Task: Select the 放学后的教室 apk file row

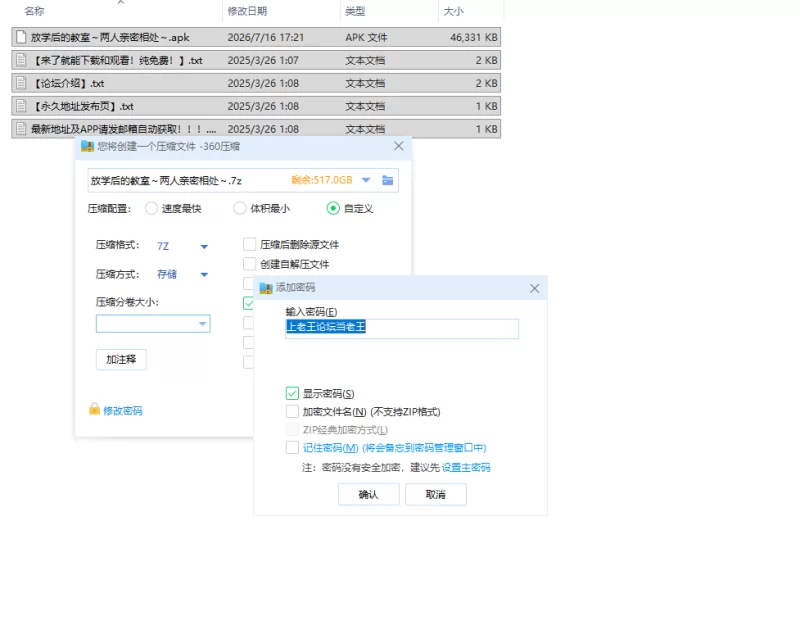Action: click(x=256, y=37)
